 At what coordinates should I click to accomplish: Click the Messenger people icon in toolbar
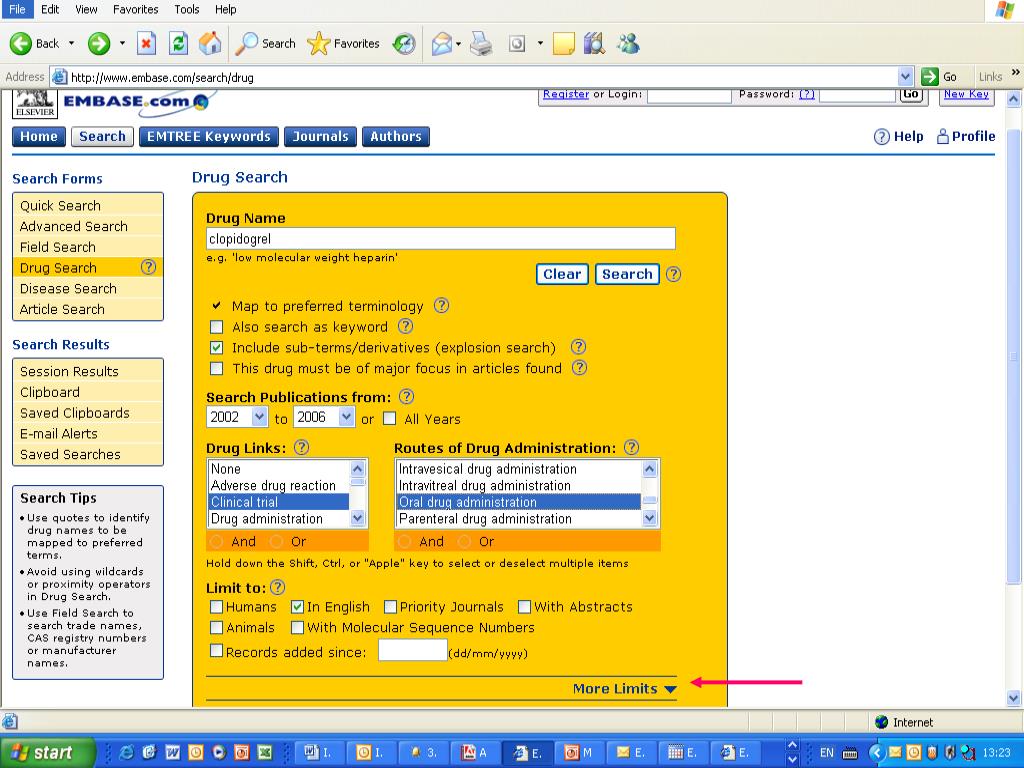628,43
